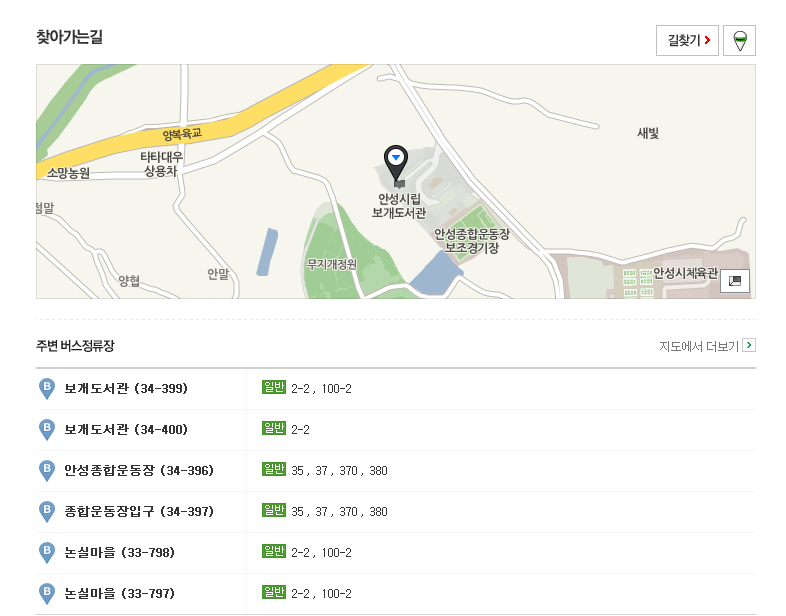The height and width of the screenshot is (616, 786).
Task: Select 보개도서관 (34-399) bus stop name
Action: (x=126, y=389)
